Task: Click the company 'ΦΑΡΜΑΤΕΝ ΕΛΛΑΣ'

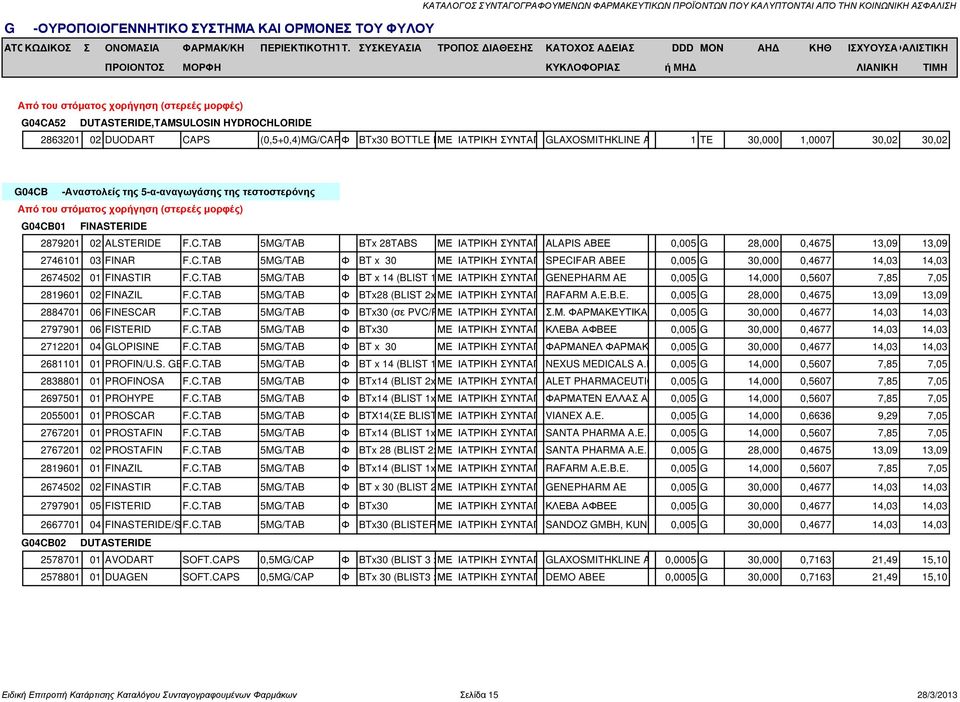Action: pyautogui.click(x=596, y=398)
